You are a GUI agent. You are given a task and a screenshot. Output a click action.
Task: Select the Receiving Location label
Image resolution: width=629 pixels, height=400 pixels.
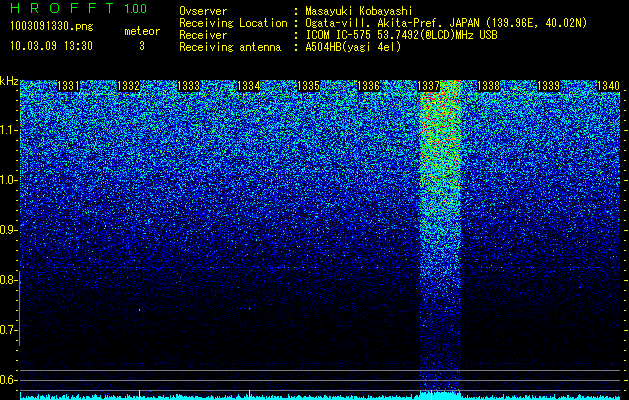tap(233, 23)
